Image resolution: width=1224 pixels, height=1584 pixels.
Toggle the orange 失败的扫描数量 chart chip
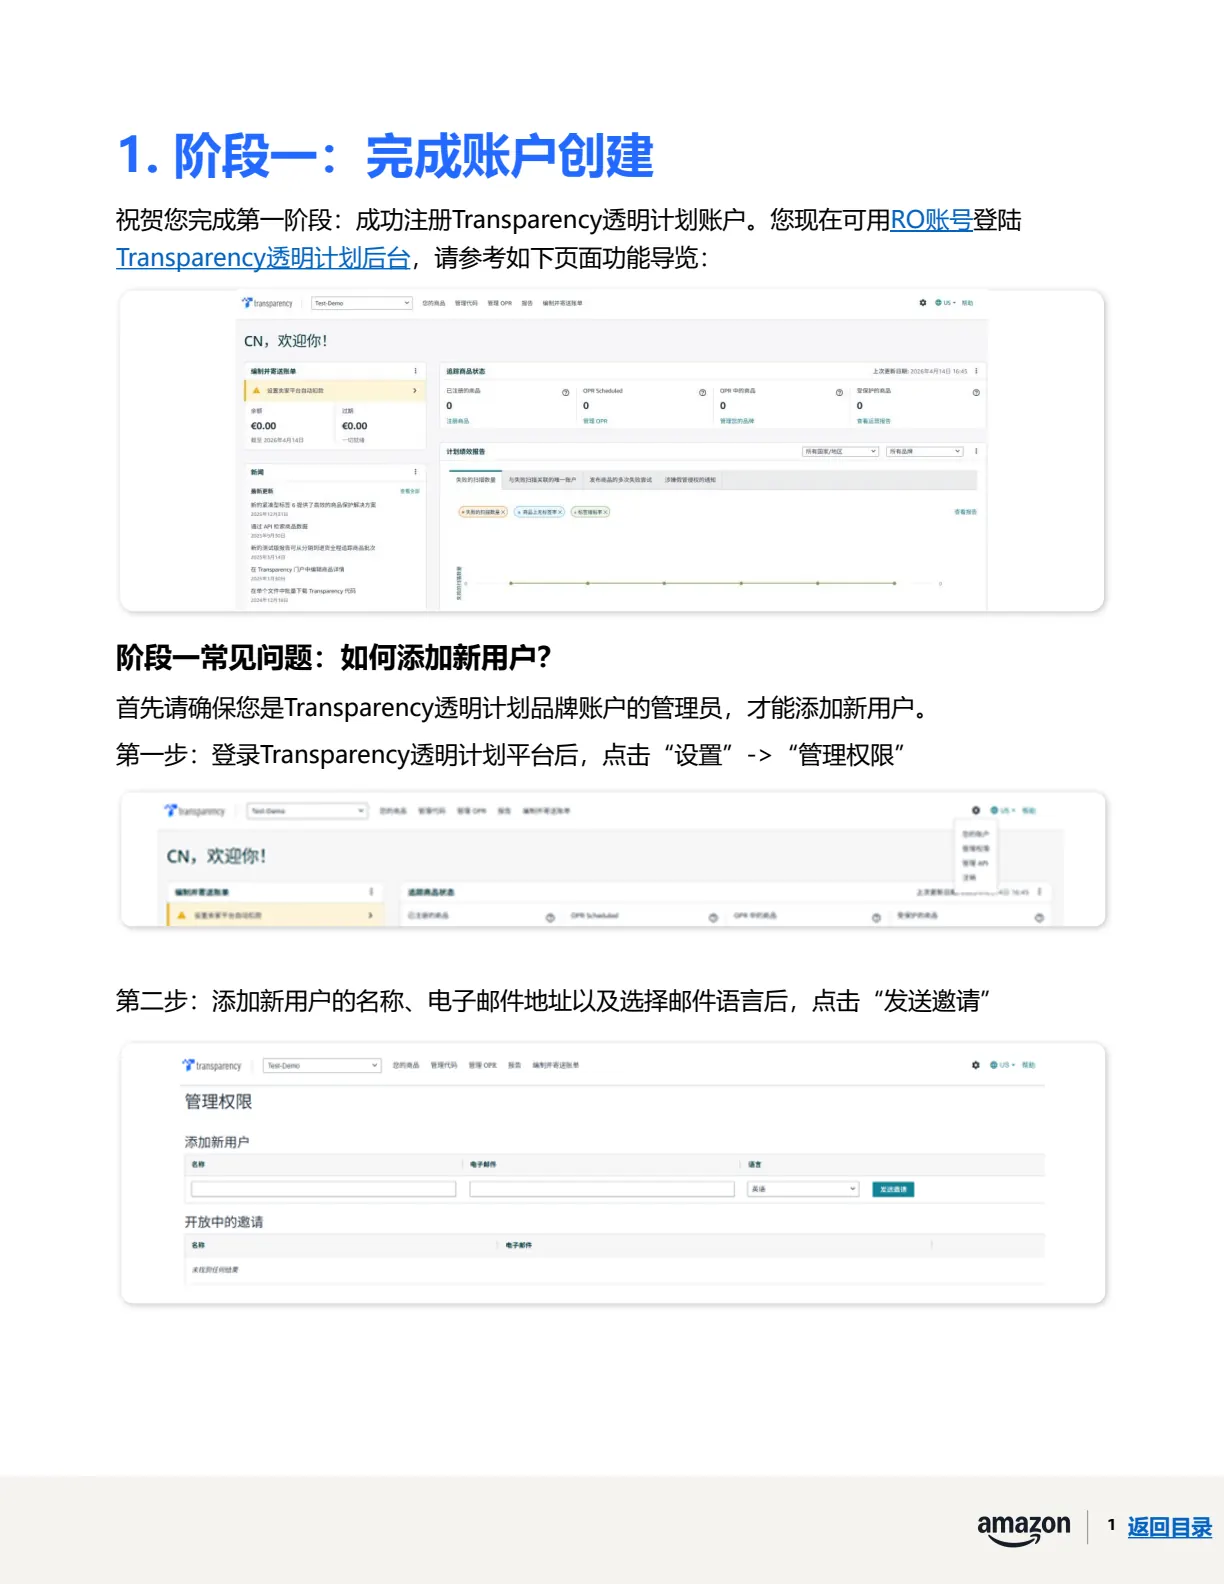tap(484, 512)
